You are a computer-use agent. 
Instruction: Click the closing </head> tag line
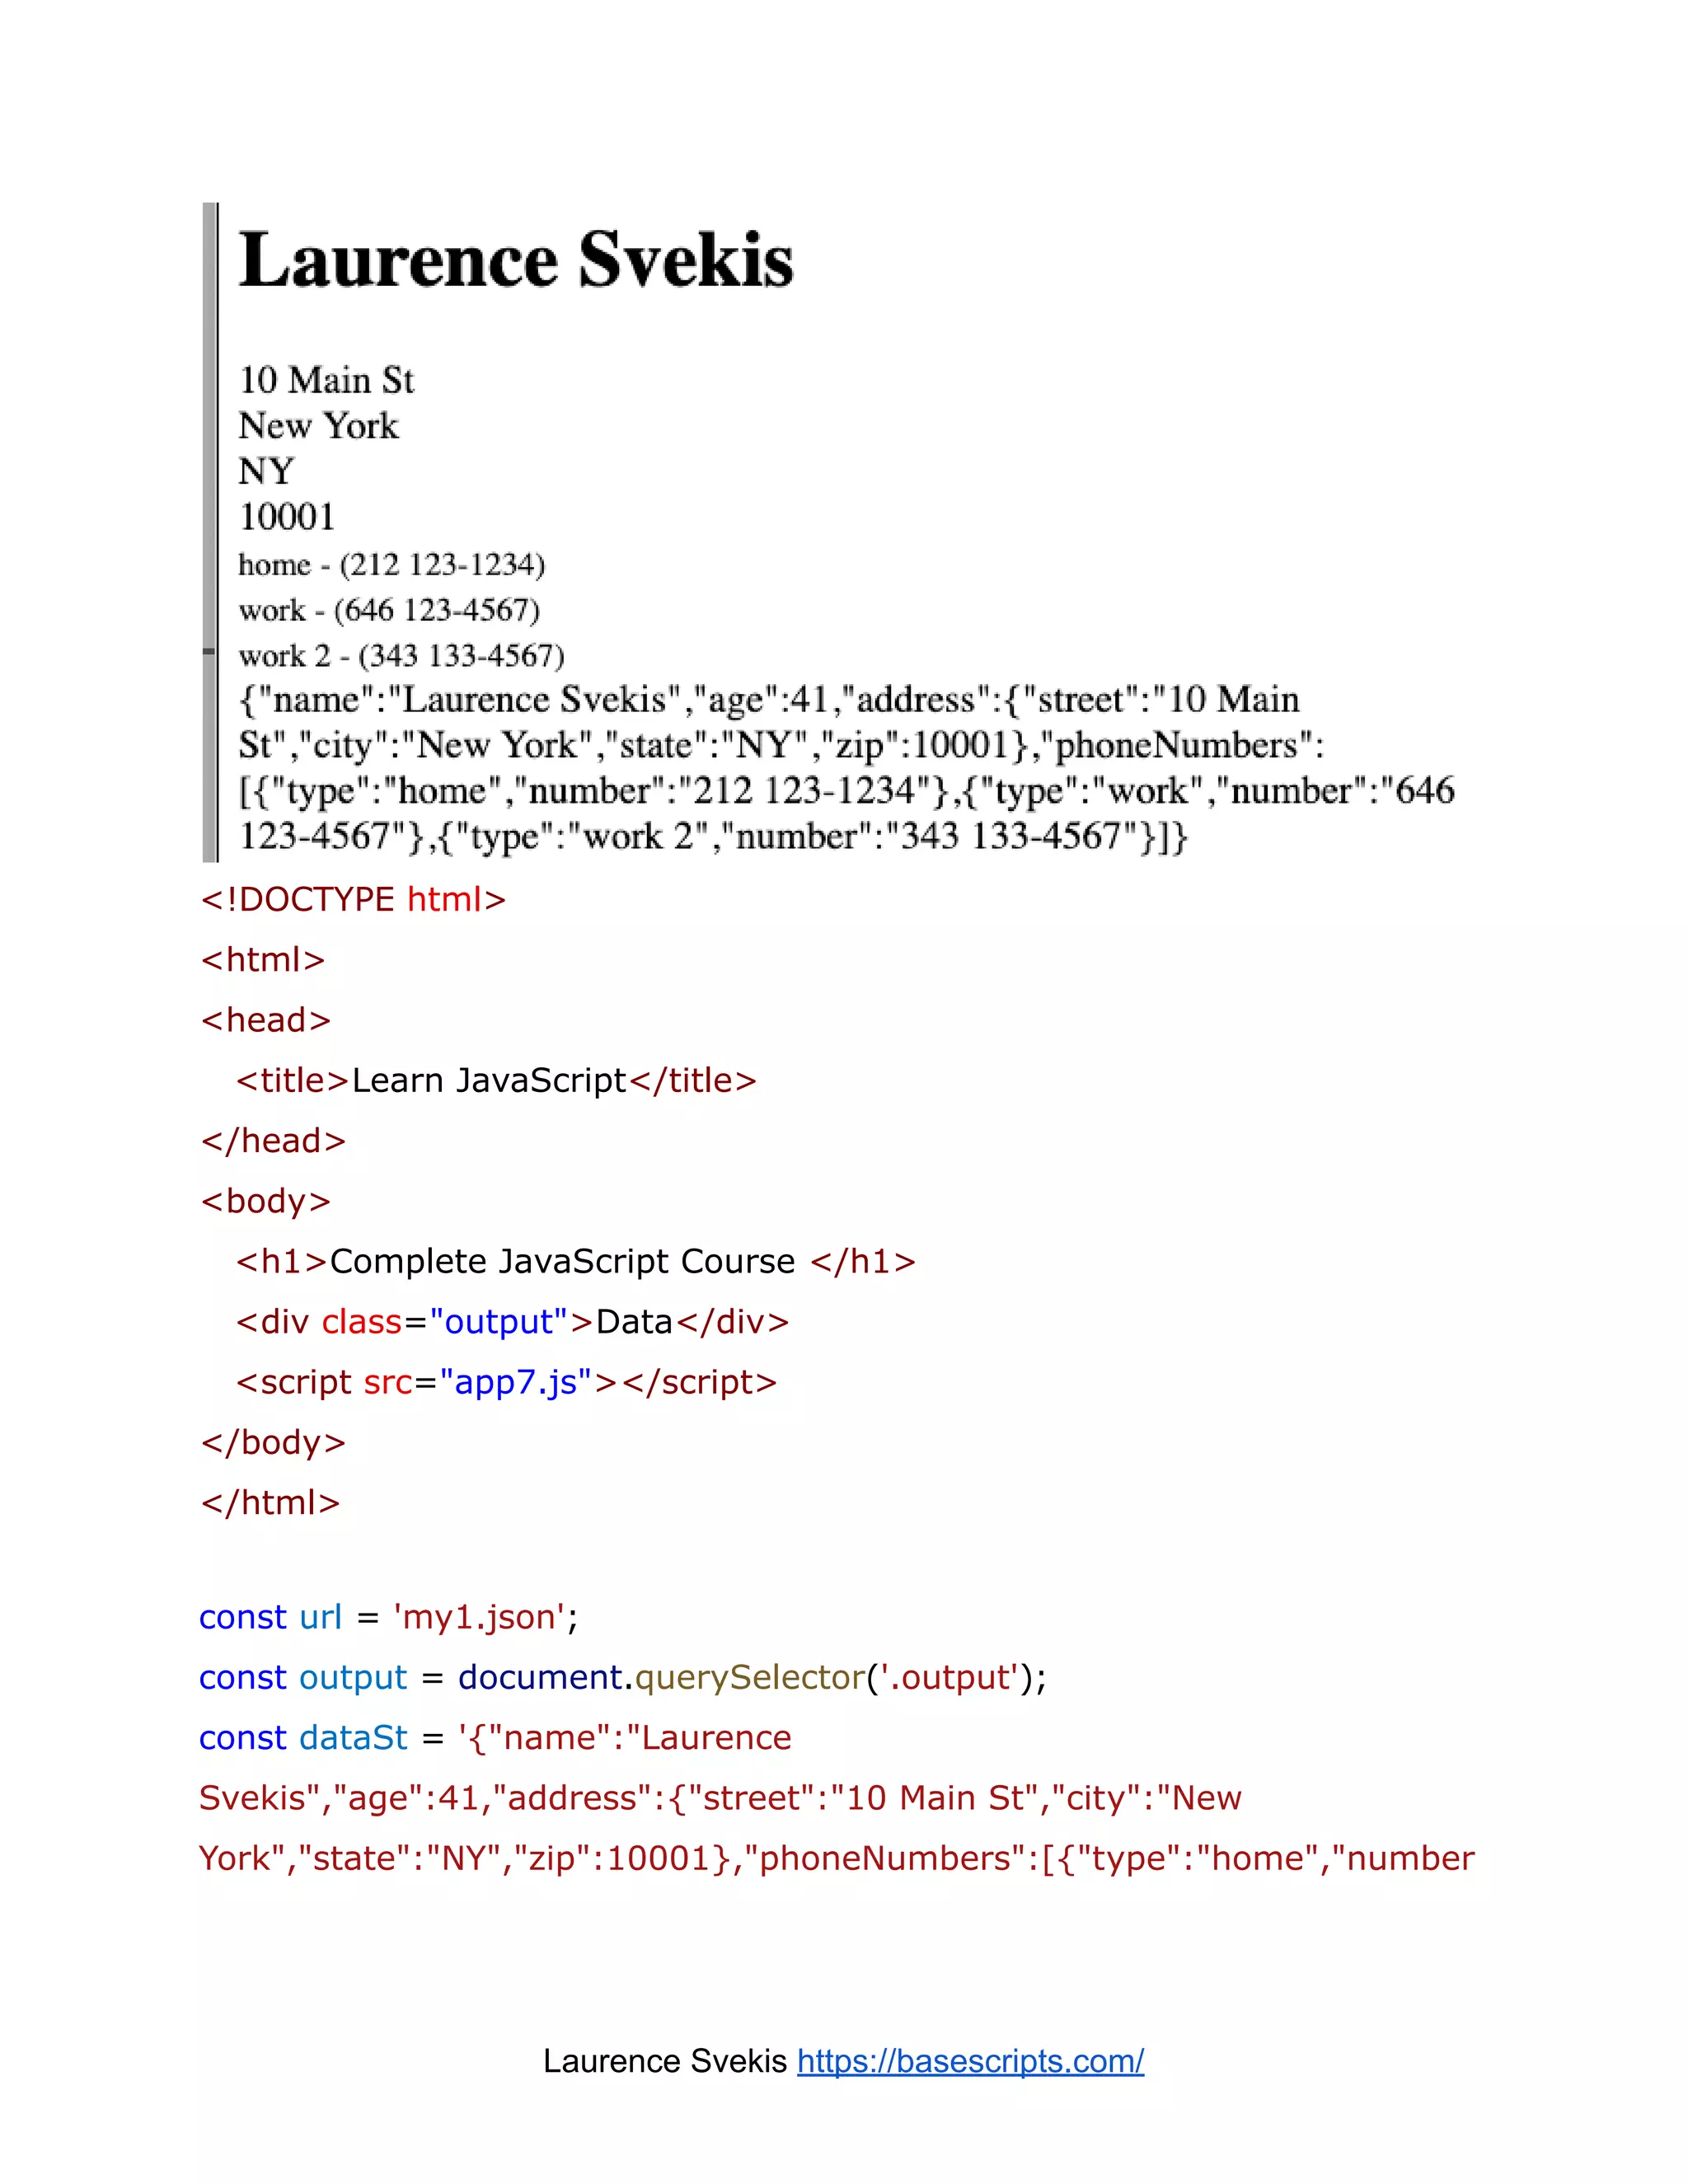pyautogui.click(x=273, y=1141)
